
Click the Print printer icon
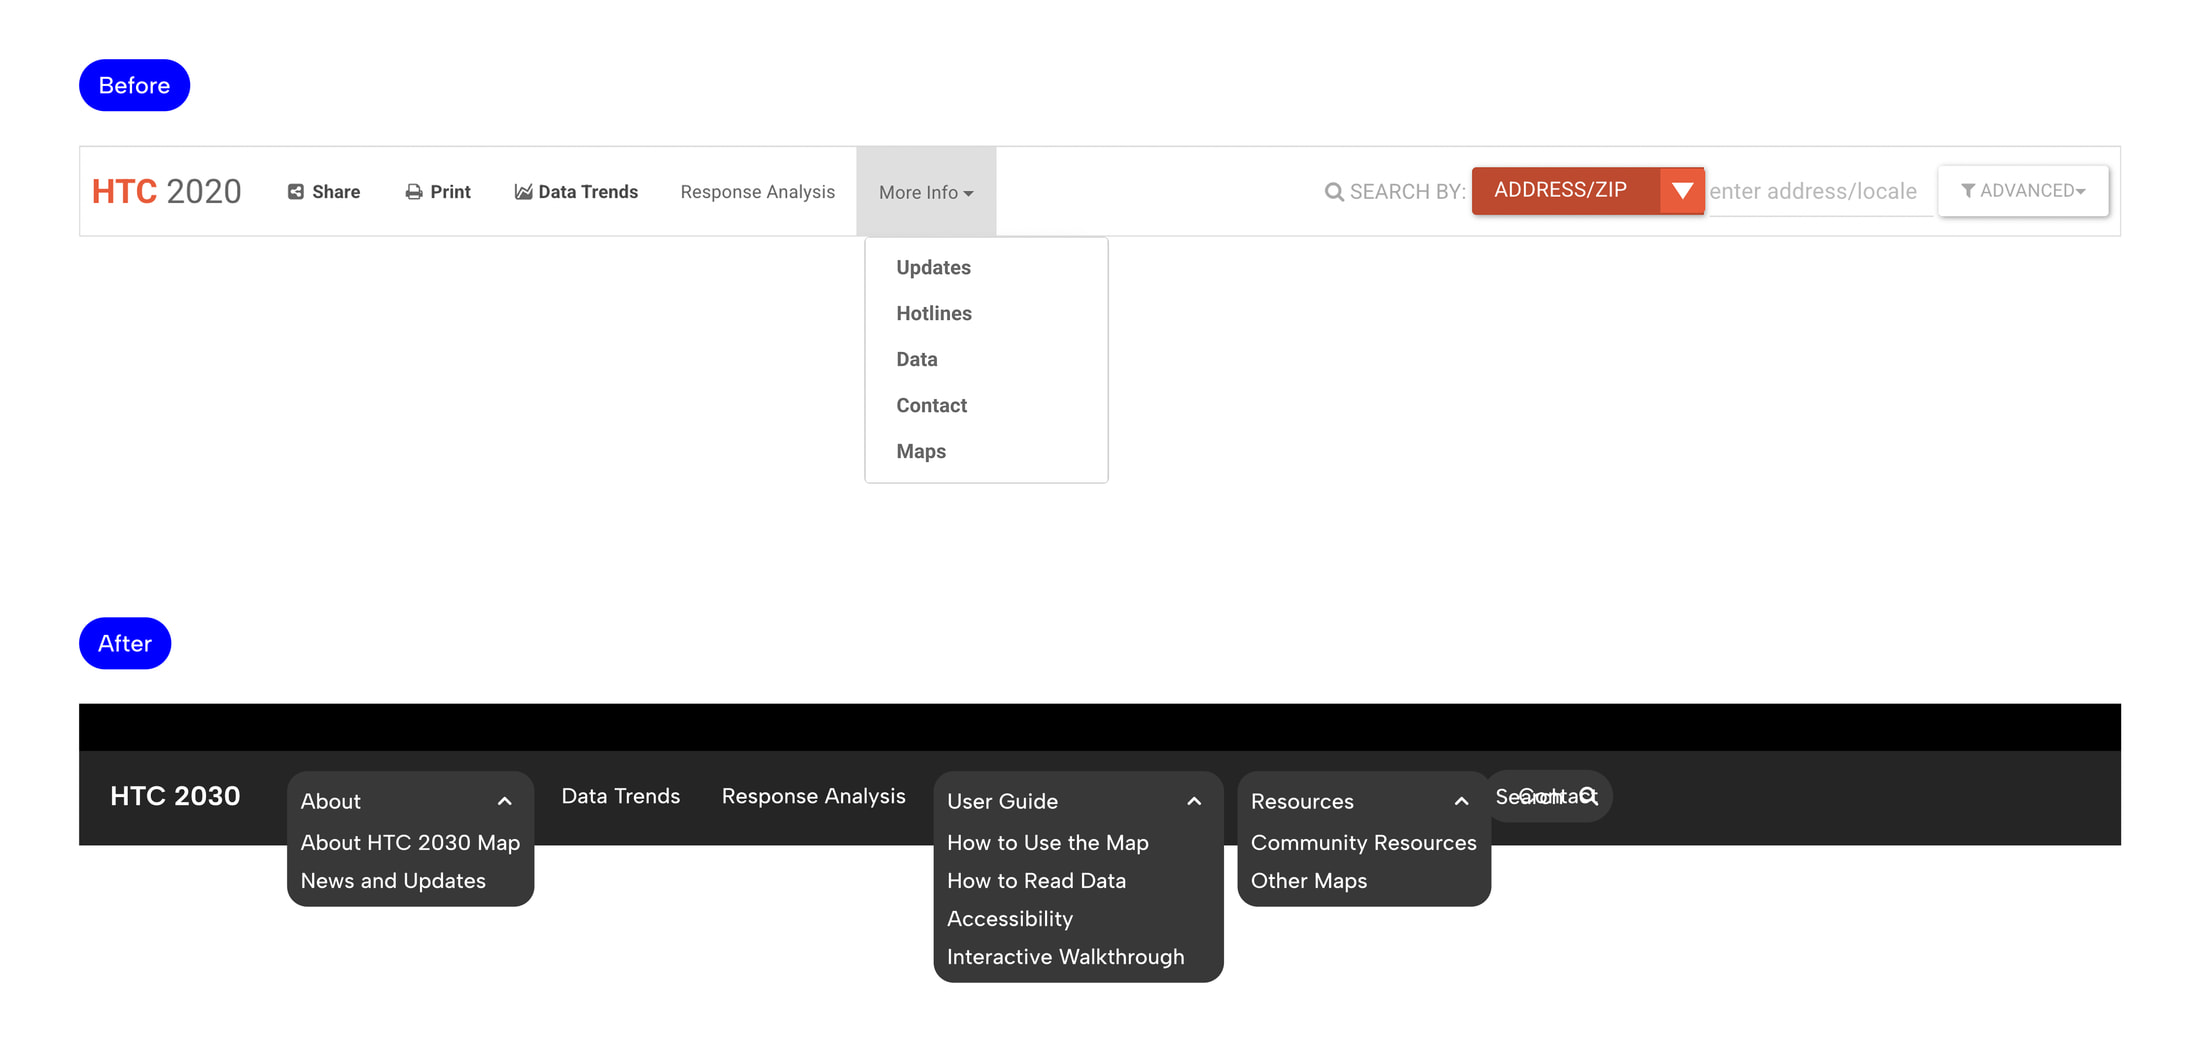[x=414, y=192]
